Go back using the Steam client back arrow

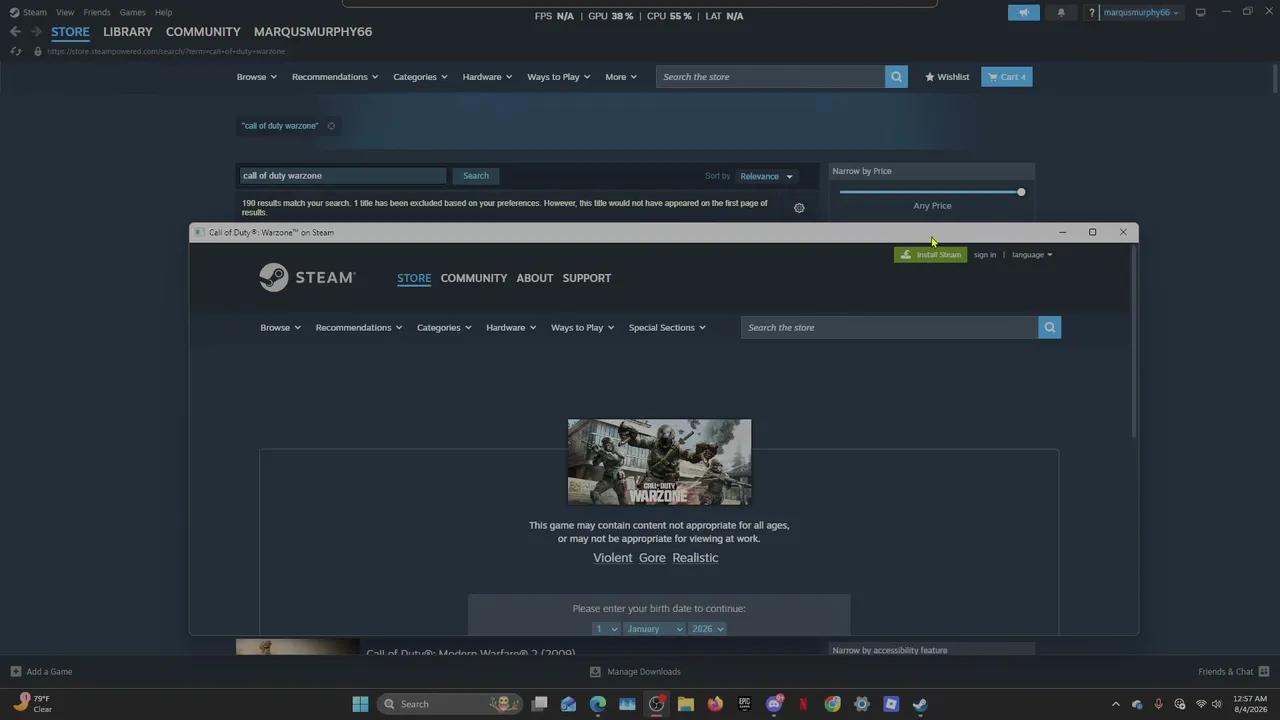[15, 32]
